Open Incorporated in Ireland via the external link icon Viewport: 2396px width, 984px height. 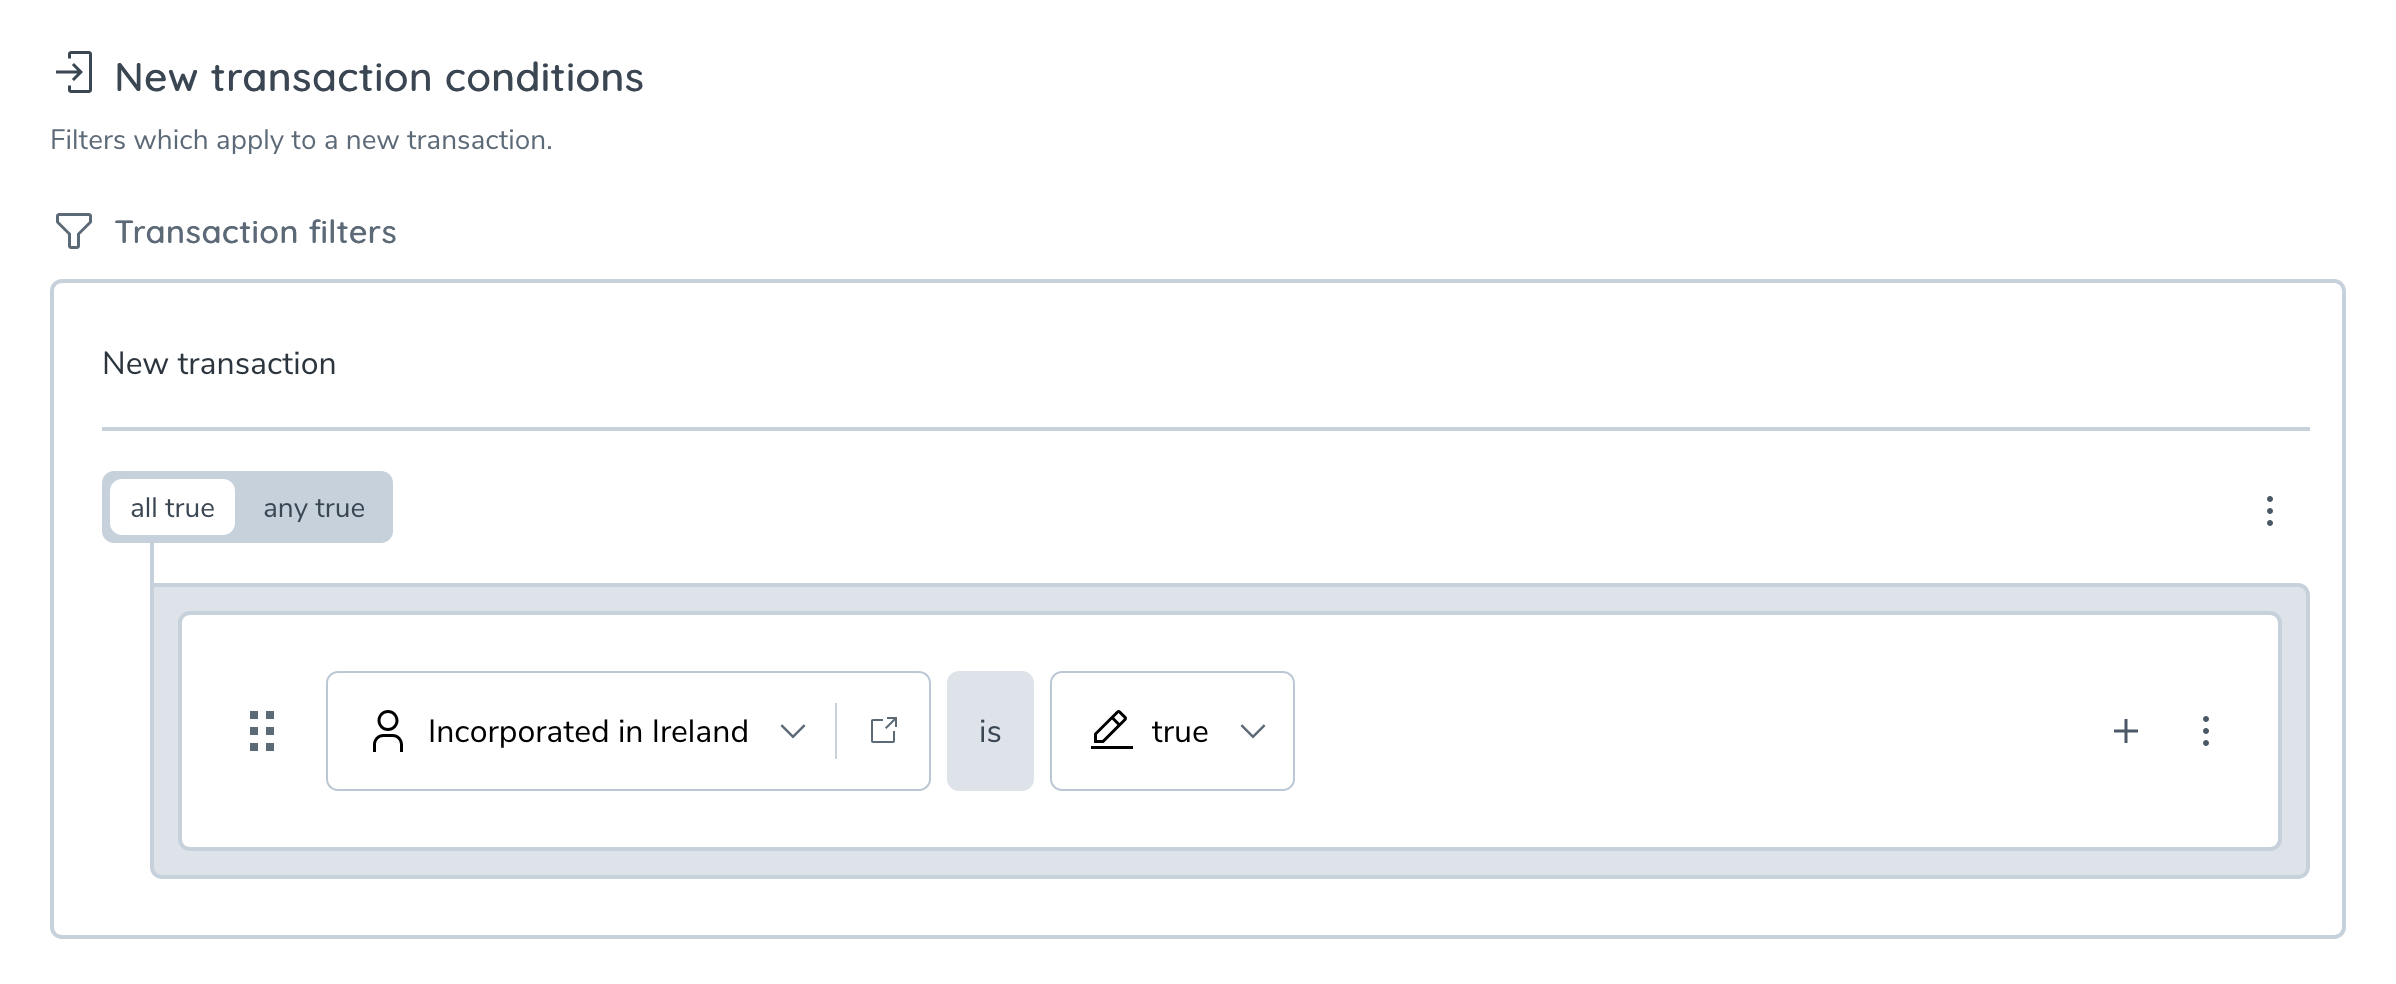pyautogui.click(x=884, y=731)
